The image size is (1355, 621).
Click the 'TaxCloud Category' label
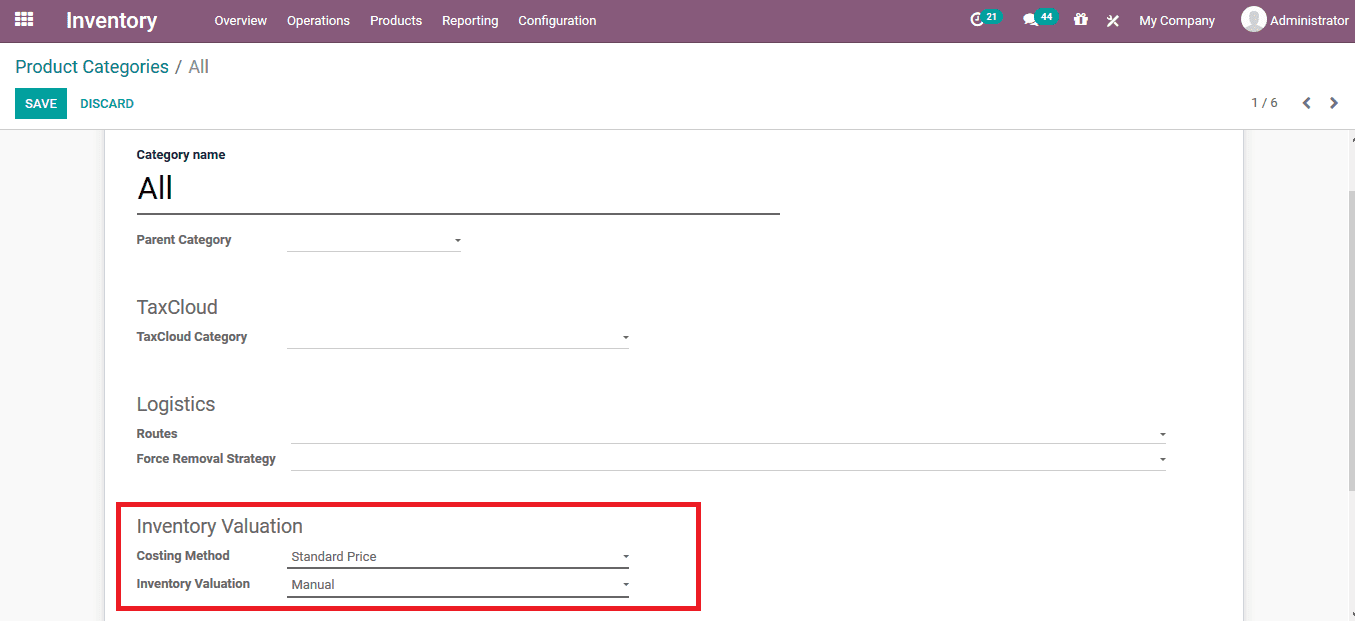[192, 337]
